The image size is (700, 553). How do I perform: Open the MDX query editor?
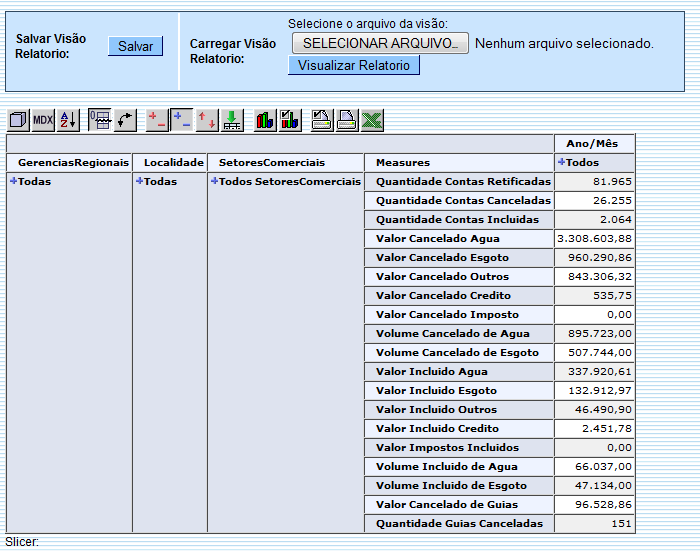[43, 120]
